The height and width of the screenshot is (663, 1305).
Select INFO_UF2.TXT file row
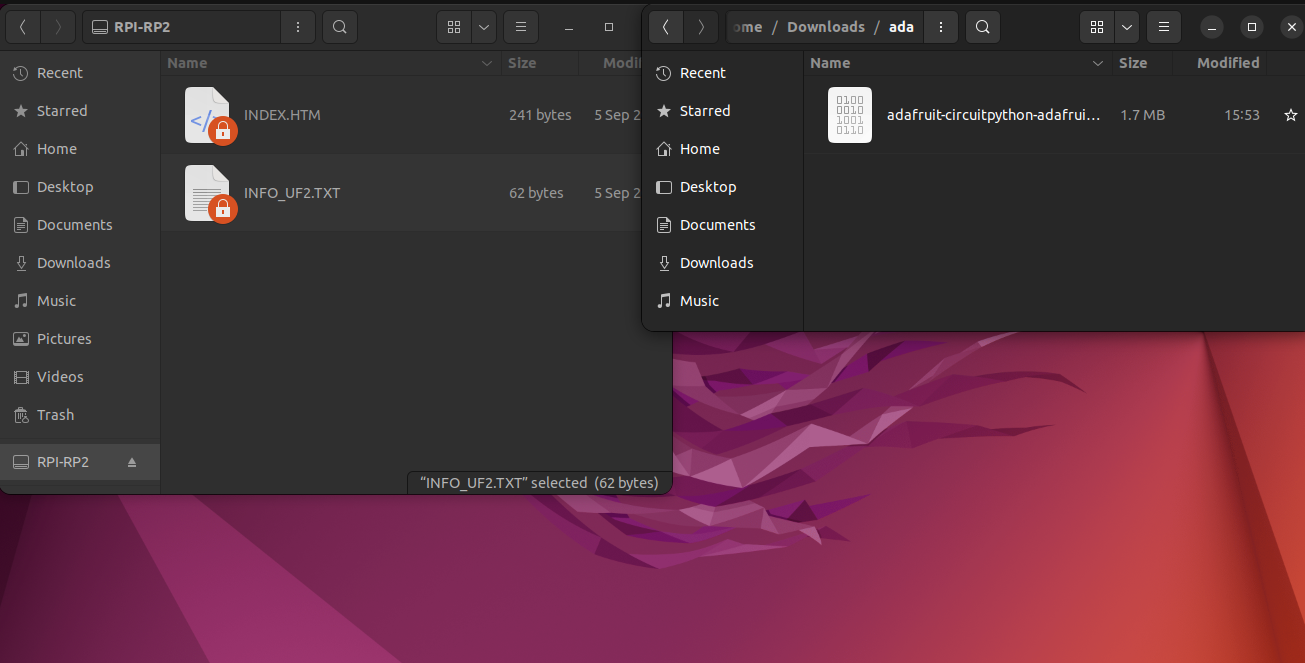click(x=292, y=193)
